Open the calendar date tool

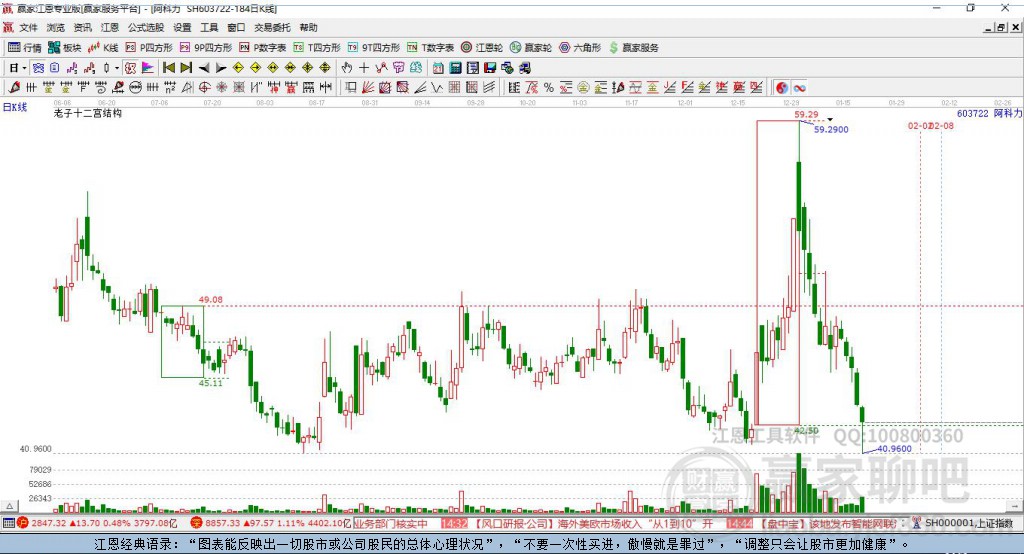pyautogui.click(x=438, y=68)
